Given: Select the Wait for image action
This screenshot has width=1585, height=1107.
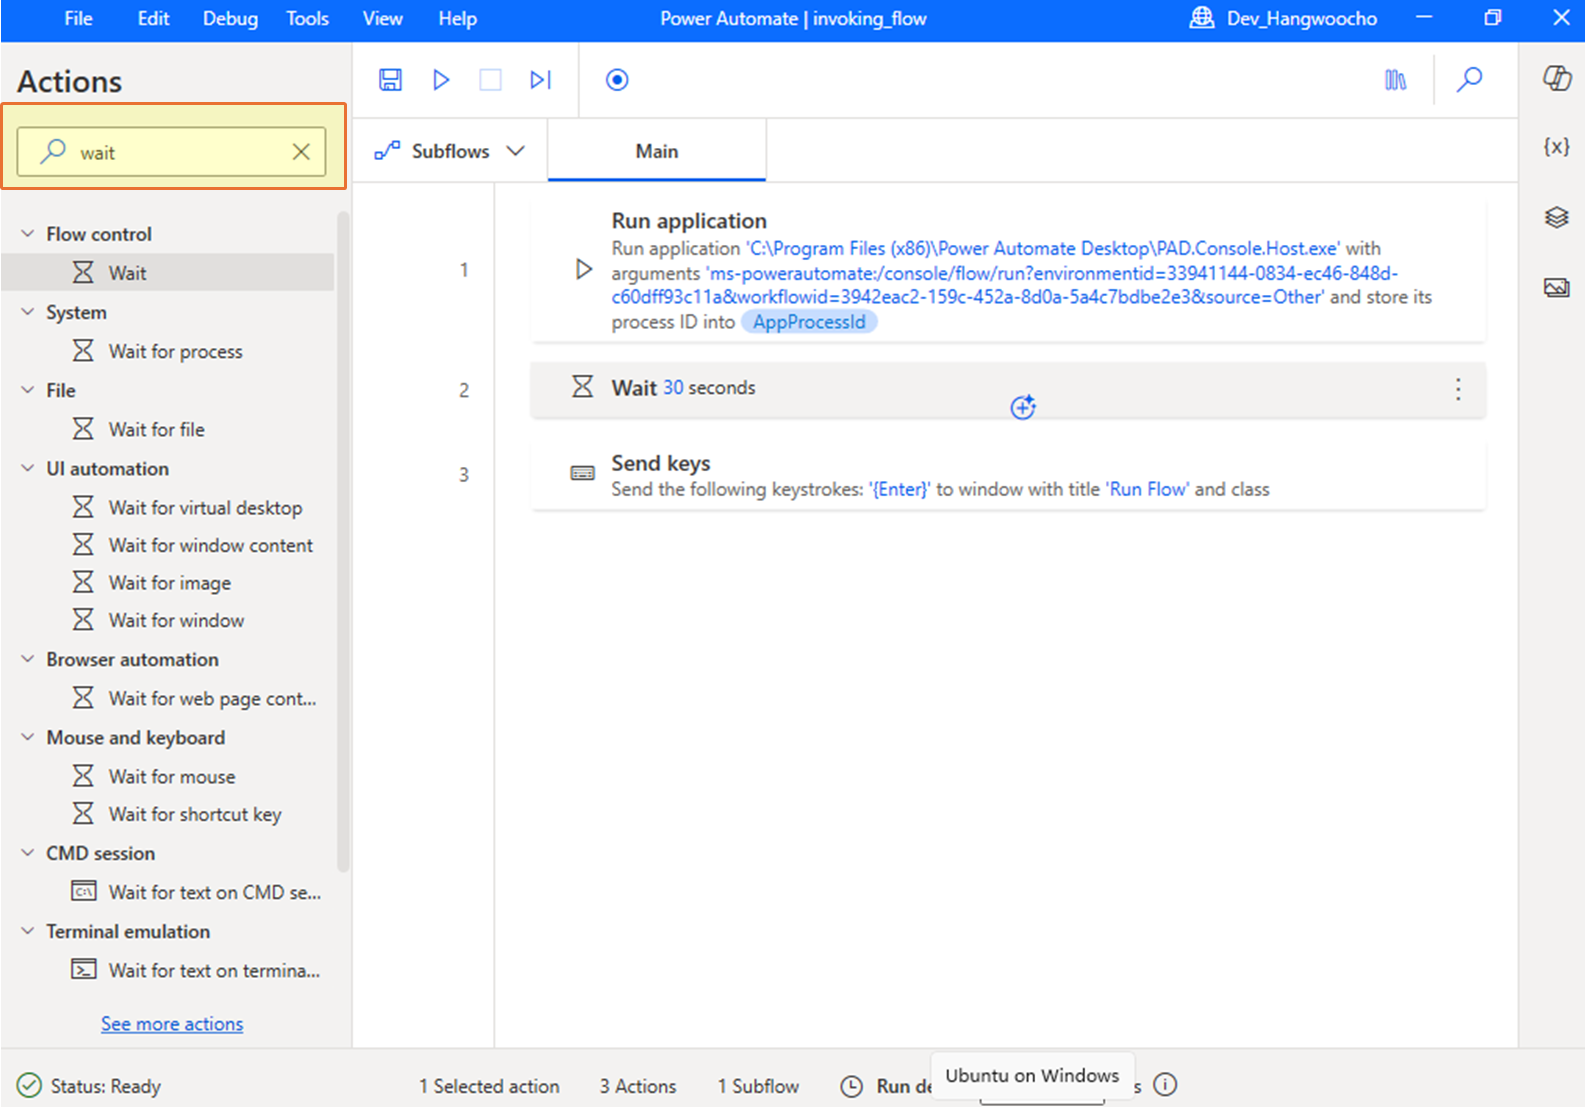Looking at the screenshot, I should click(x=168, y=583).
